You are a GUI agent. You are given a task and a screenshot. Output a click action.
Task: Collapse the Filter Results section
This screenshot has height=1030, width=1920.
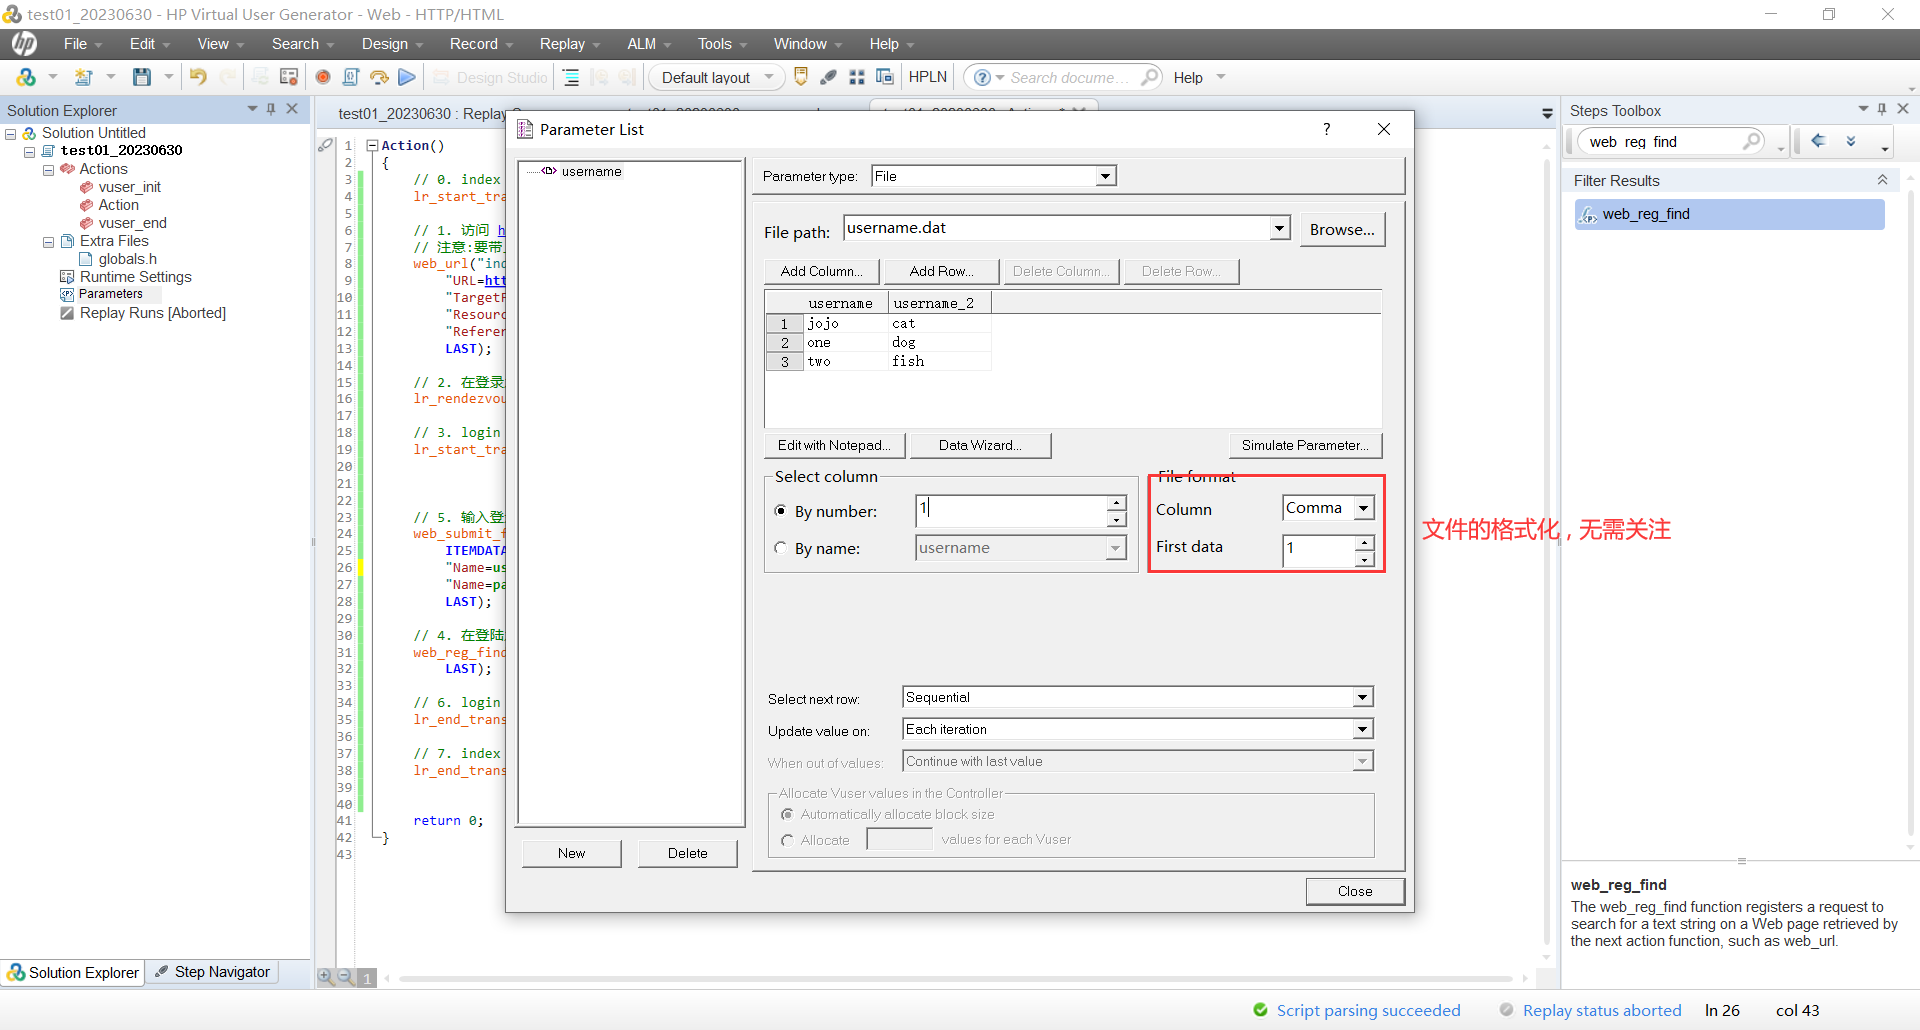pyautogui.click(x=1882, y=180)
